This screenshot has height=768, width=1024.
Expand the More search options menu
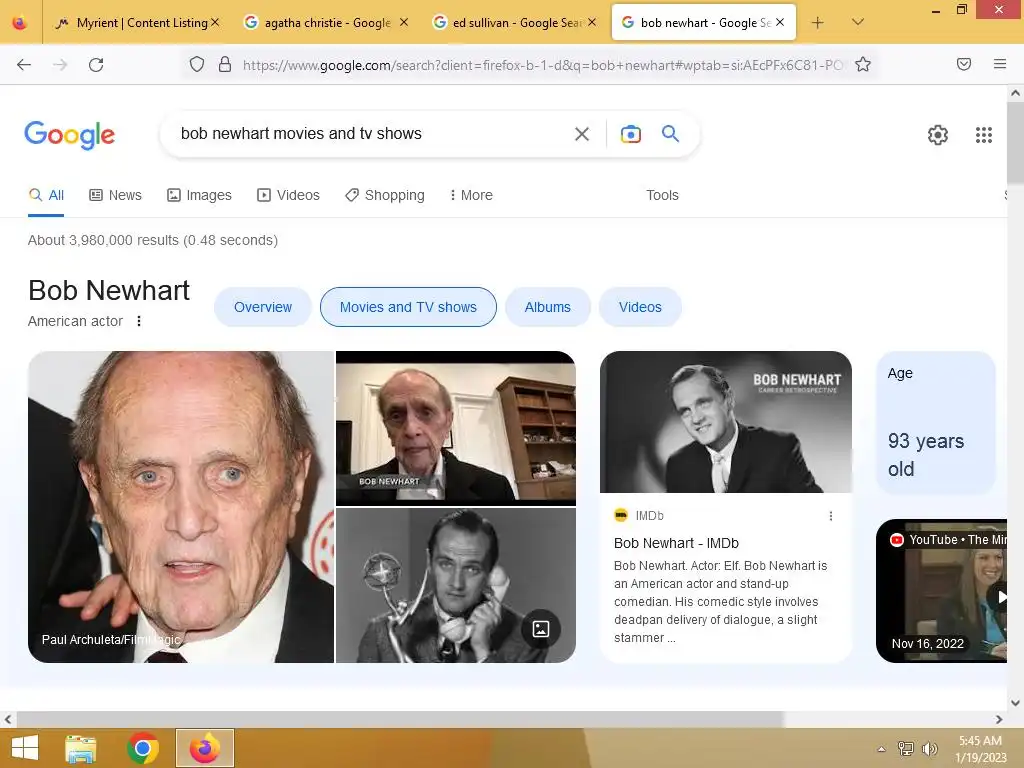point(471,195)
